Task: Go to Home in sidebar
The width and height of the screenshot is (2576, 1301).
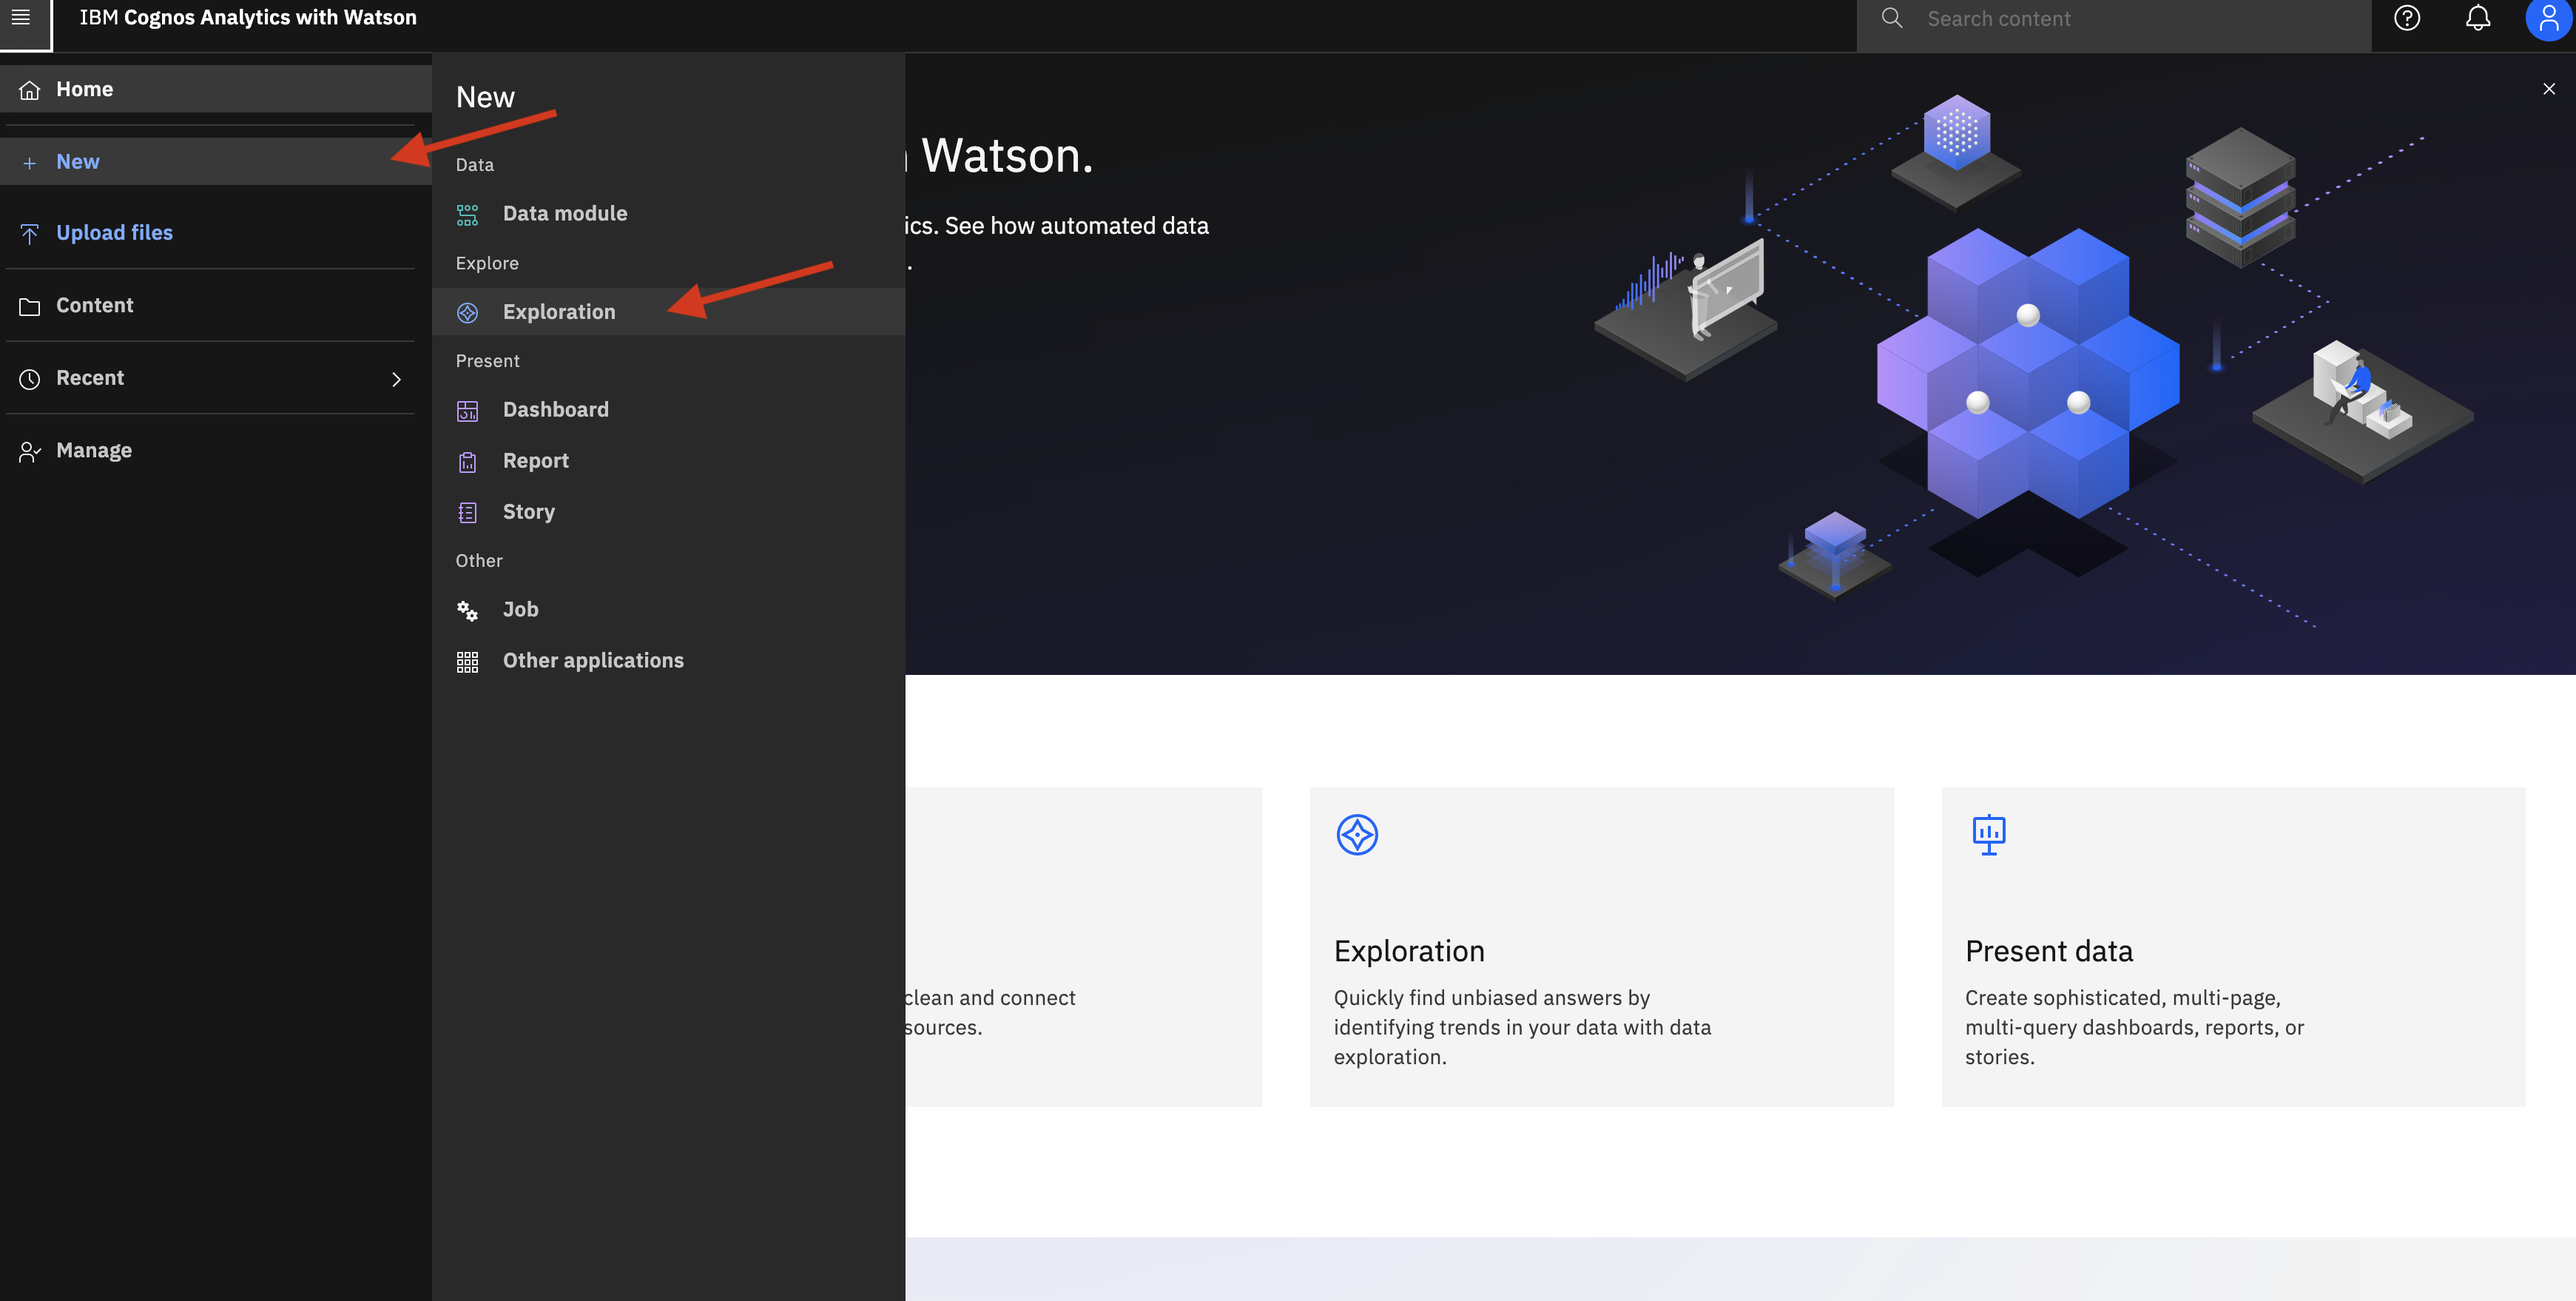Action: pos(216,89)
